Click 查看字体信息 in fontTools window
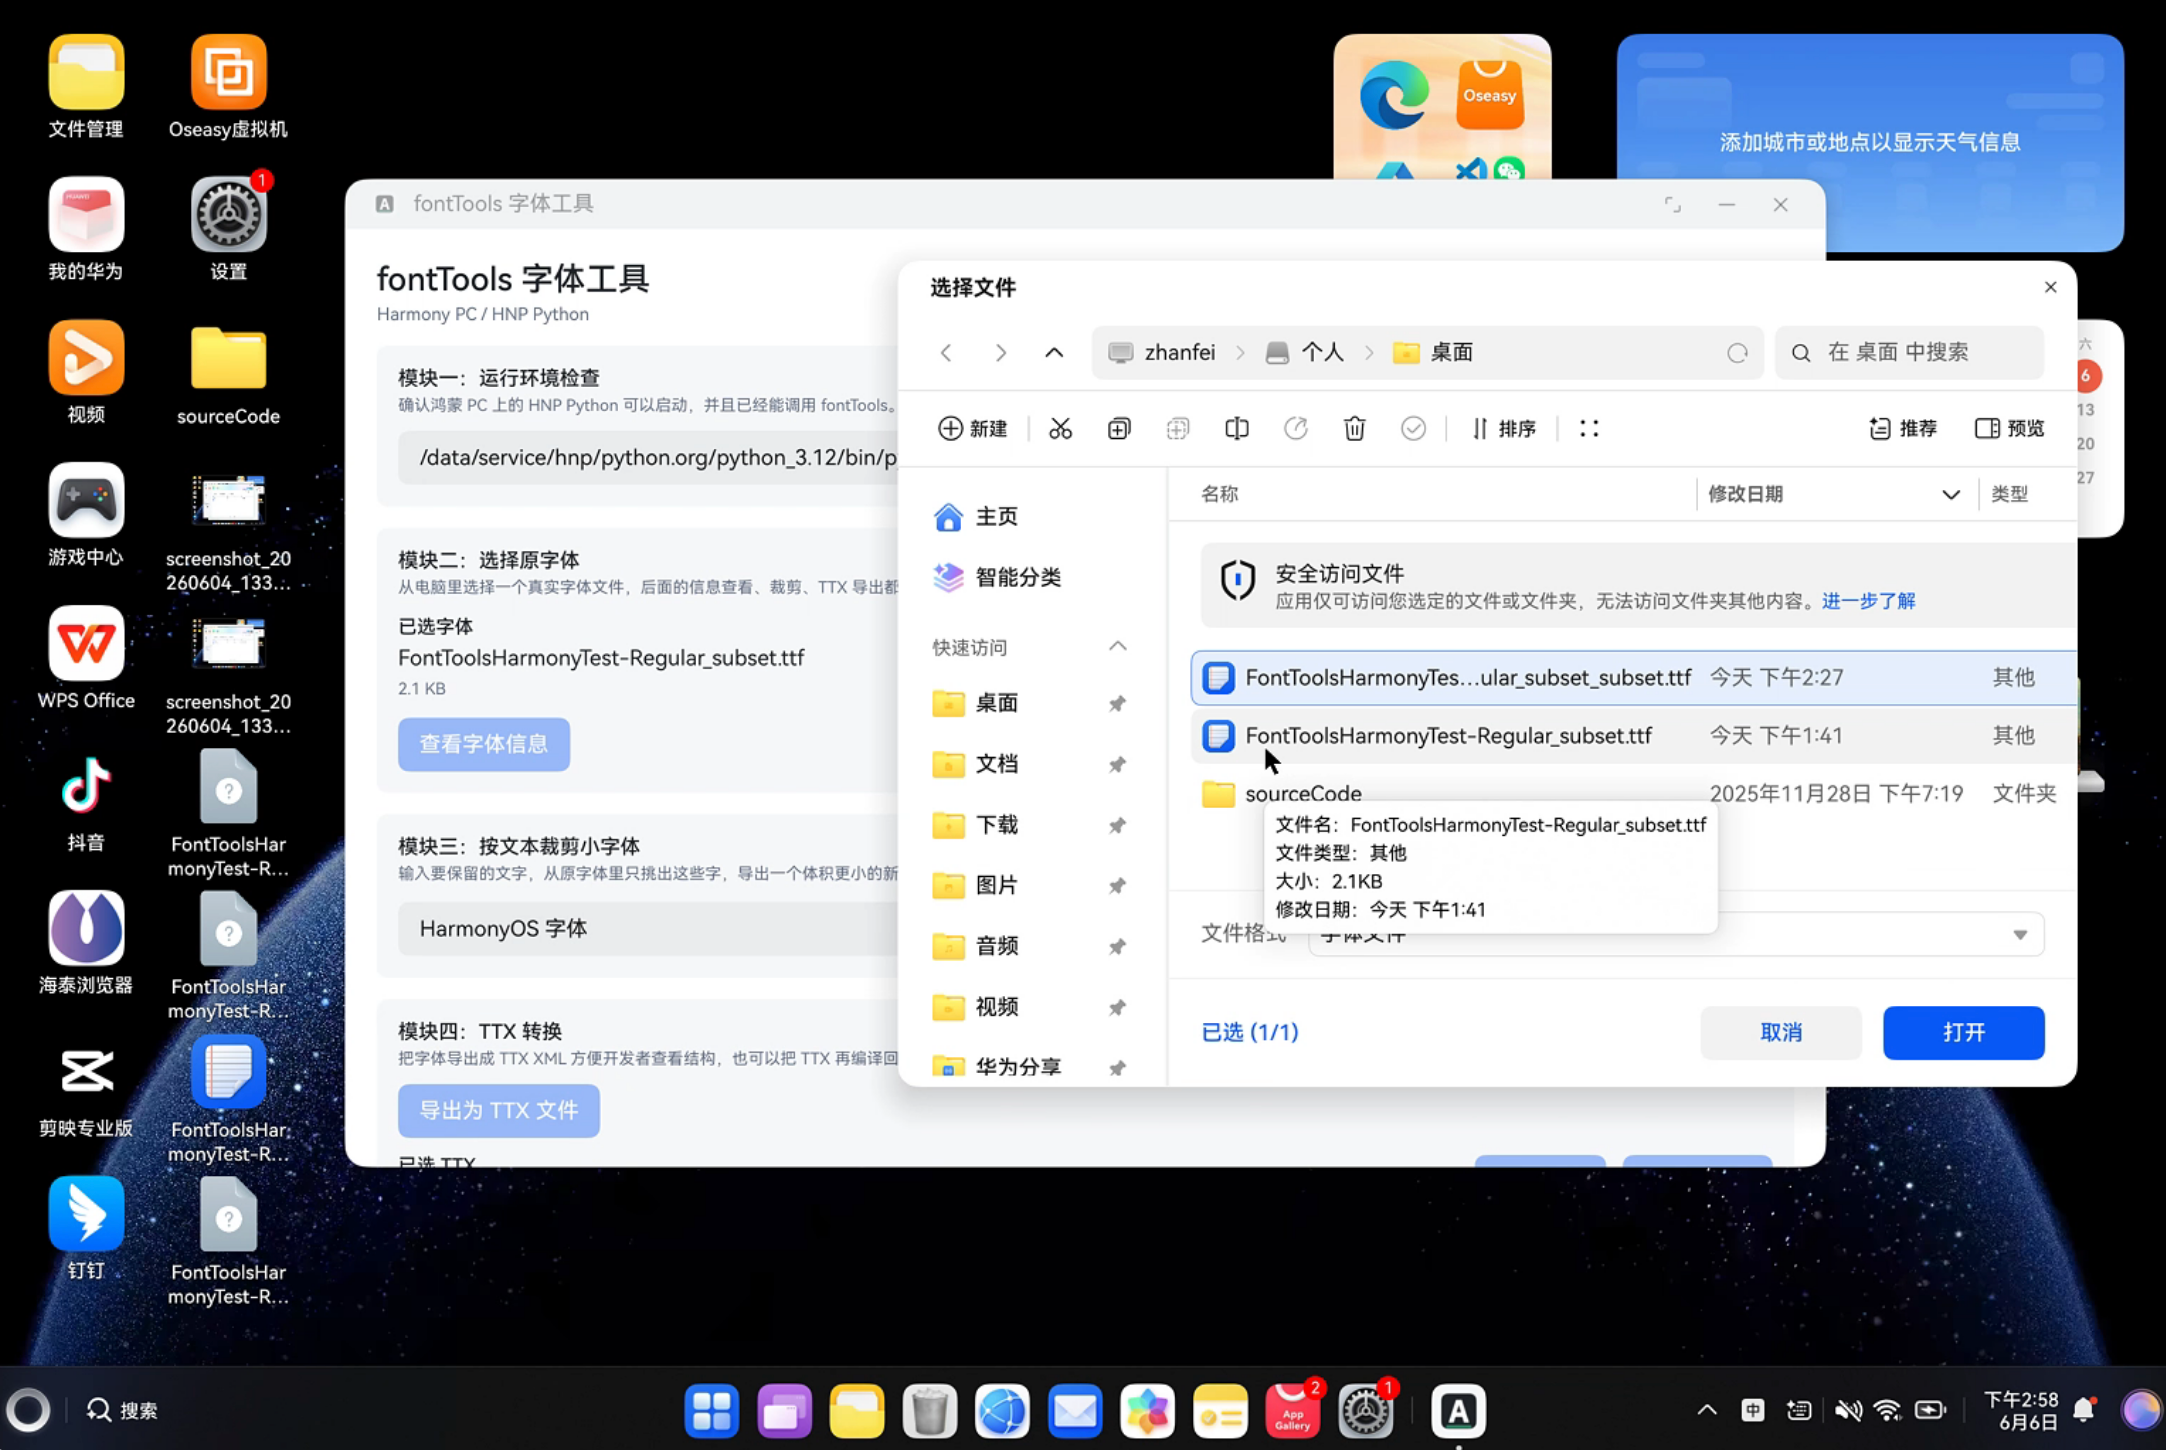2166x1450 pixels. [x=484, y=744]
